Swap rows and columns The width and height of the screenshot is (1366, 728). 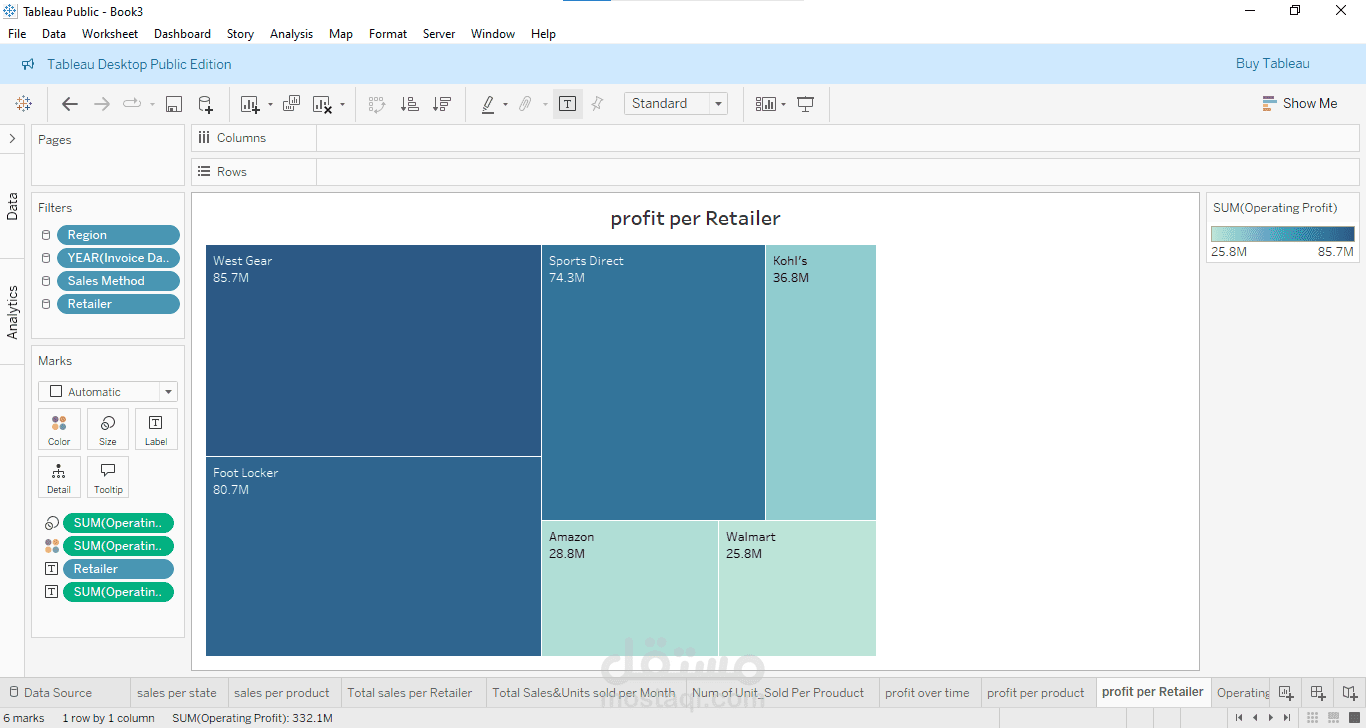pyautogui.click(x=377, y=104)
